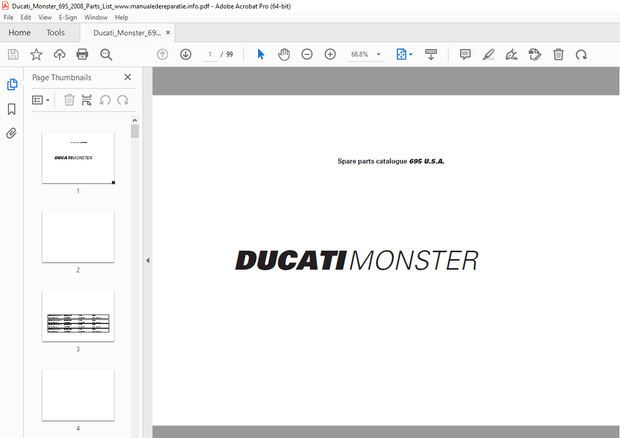This screenshot has height=438, width=620.
Task: Open thumbnails options dropdown menu
Action: tap(41, 100)
